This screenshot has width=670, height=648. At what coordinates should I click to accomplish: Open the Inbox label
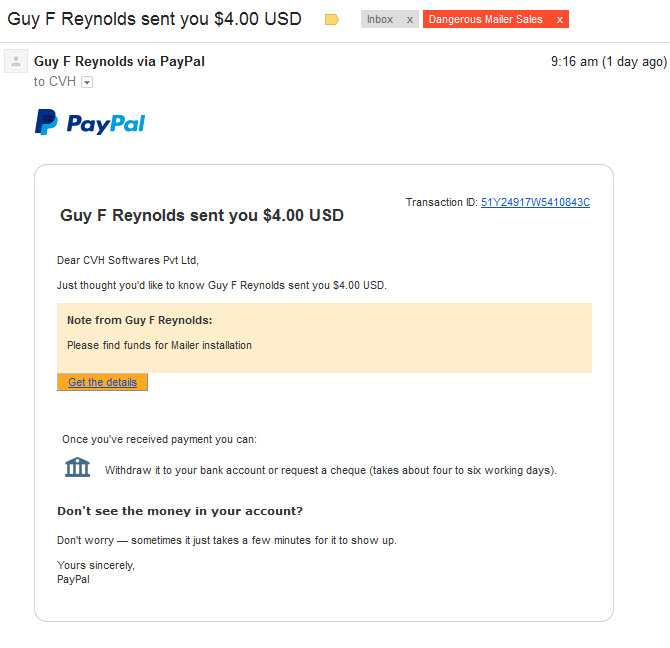(380, 20)
